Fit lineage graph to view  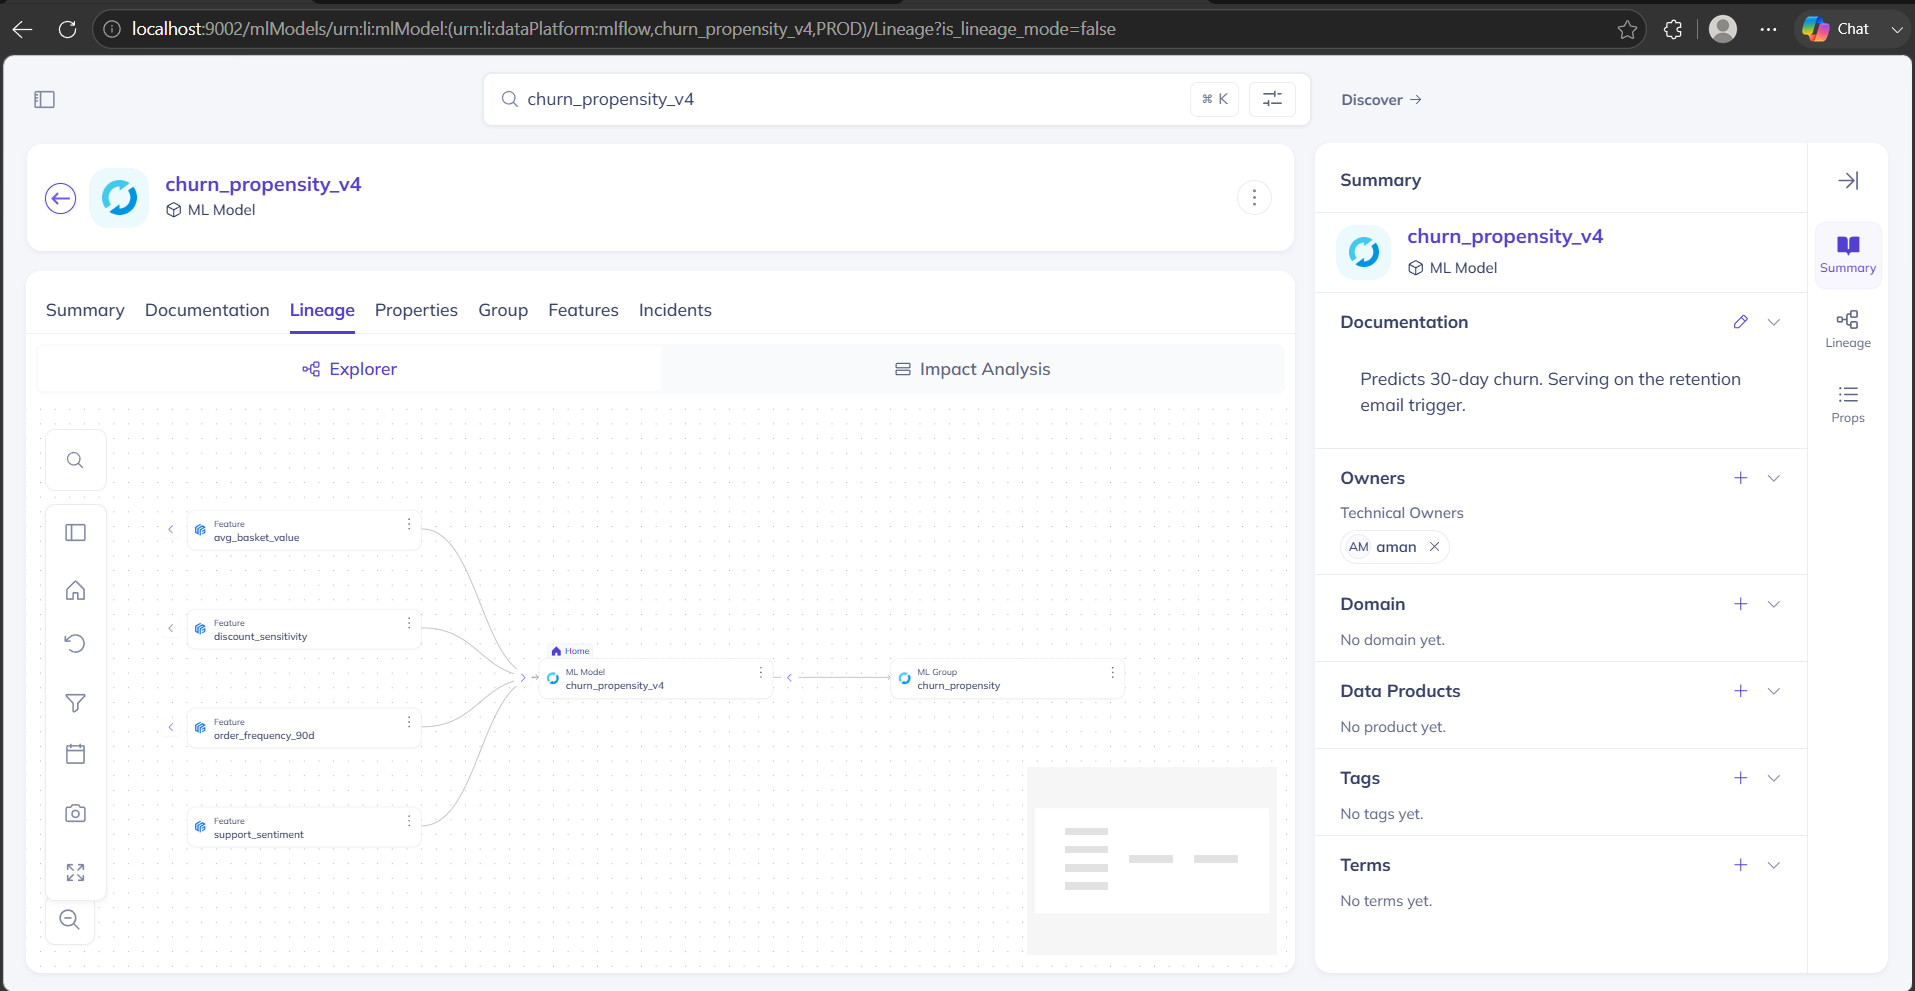click(x=75, y=872)
